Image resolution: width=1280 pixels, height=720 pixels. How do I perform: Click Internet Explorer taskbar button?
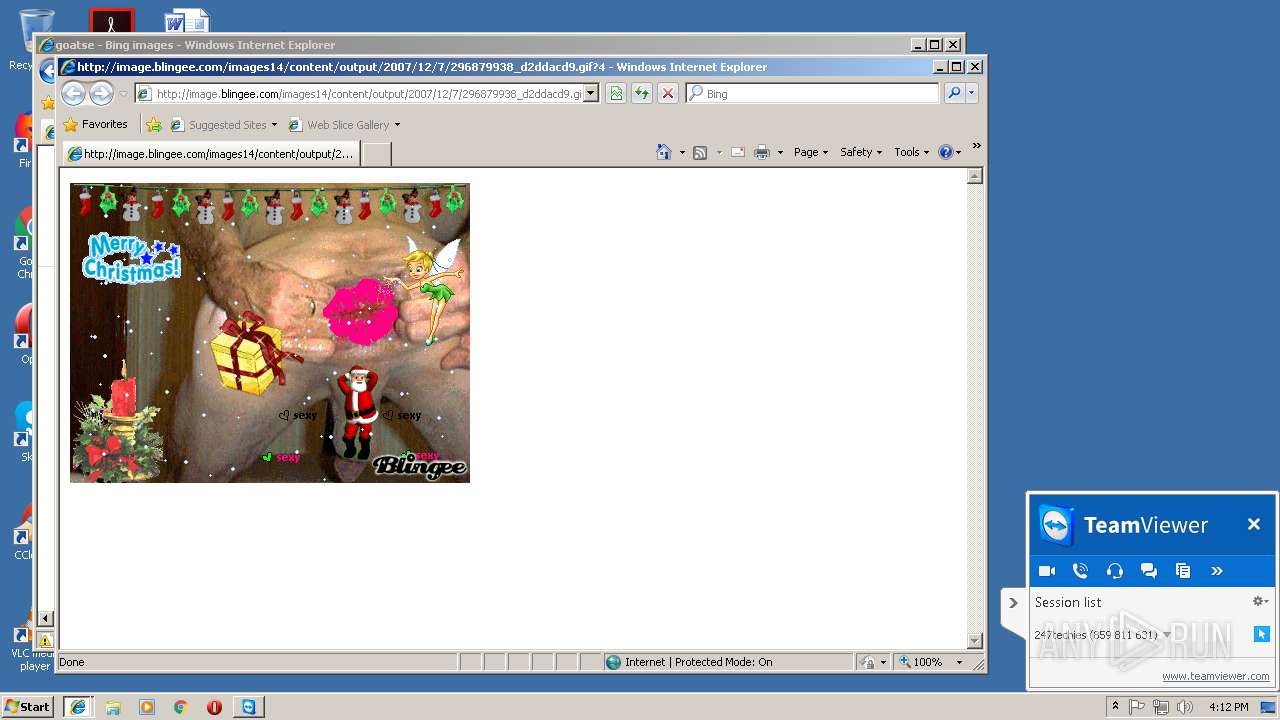pyautogui.click(x=77, y=707)
